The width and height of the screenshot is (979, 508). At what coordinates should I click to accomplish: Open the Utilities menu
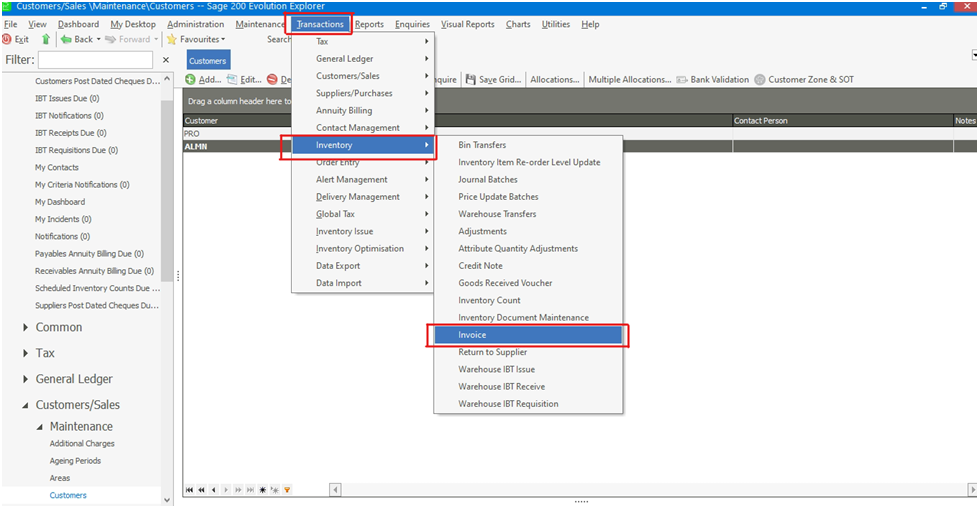point(556,24)
